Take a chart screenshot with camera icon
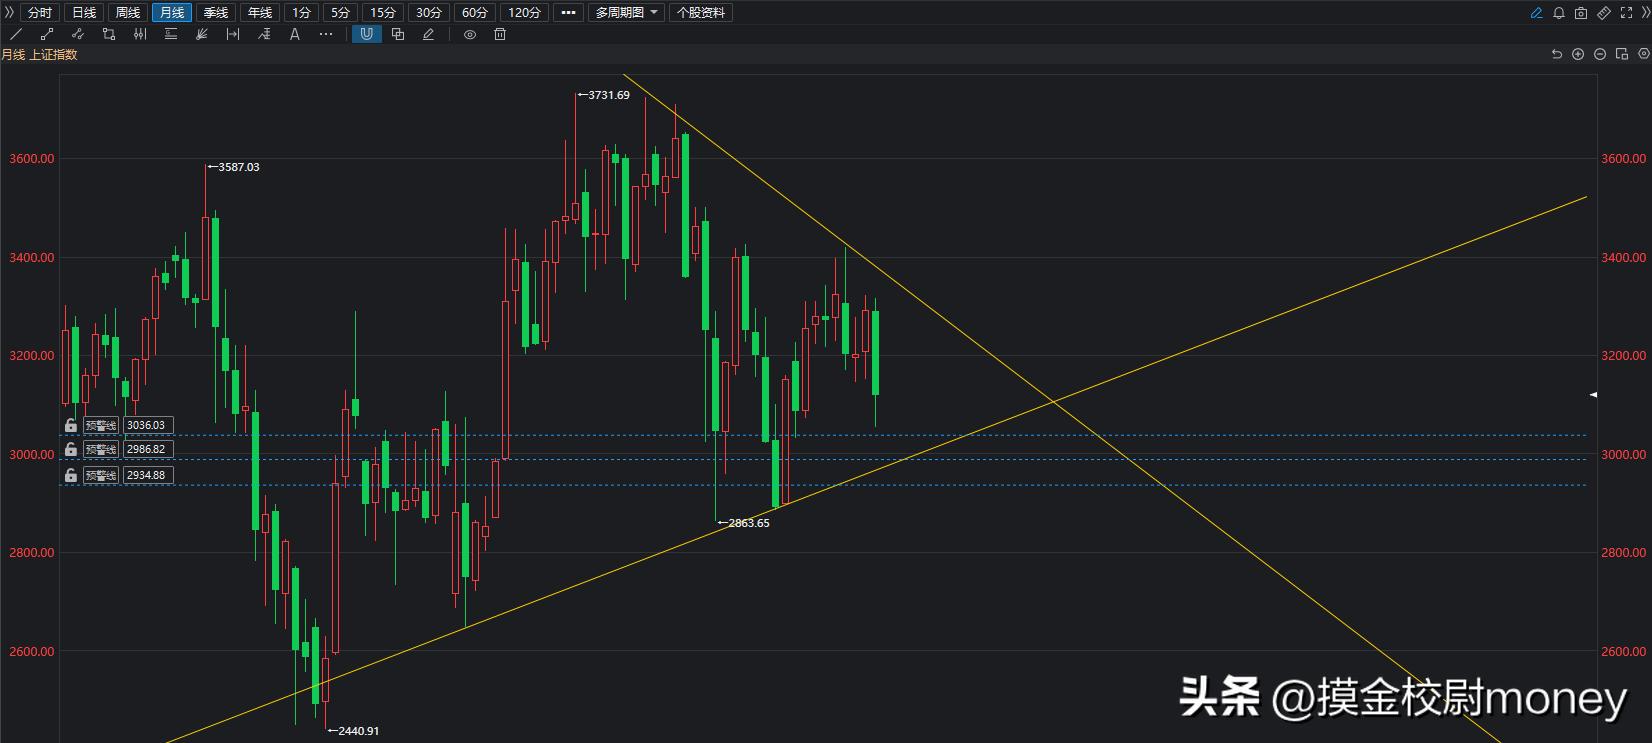Viewport: 1652px width, 743px height. [1581, 13]
